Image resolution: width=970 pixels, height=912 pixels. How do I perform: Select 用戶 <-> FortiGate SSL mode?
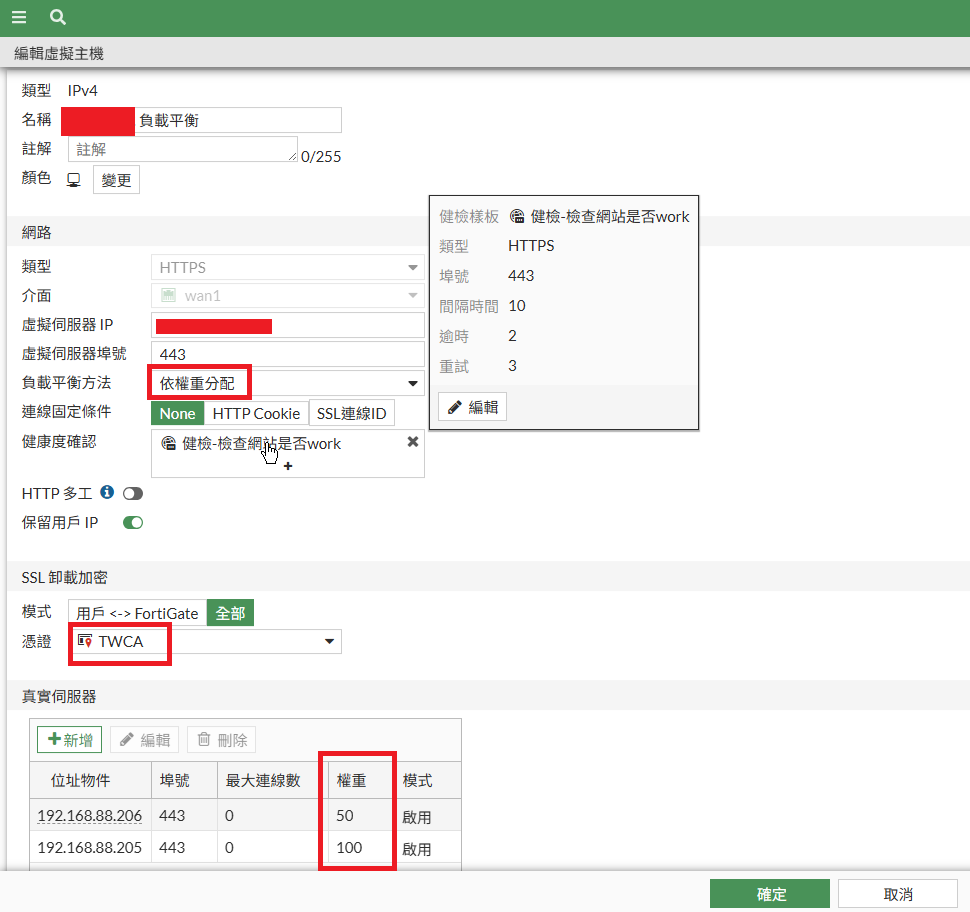point(137,613)
